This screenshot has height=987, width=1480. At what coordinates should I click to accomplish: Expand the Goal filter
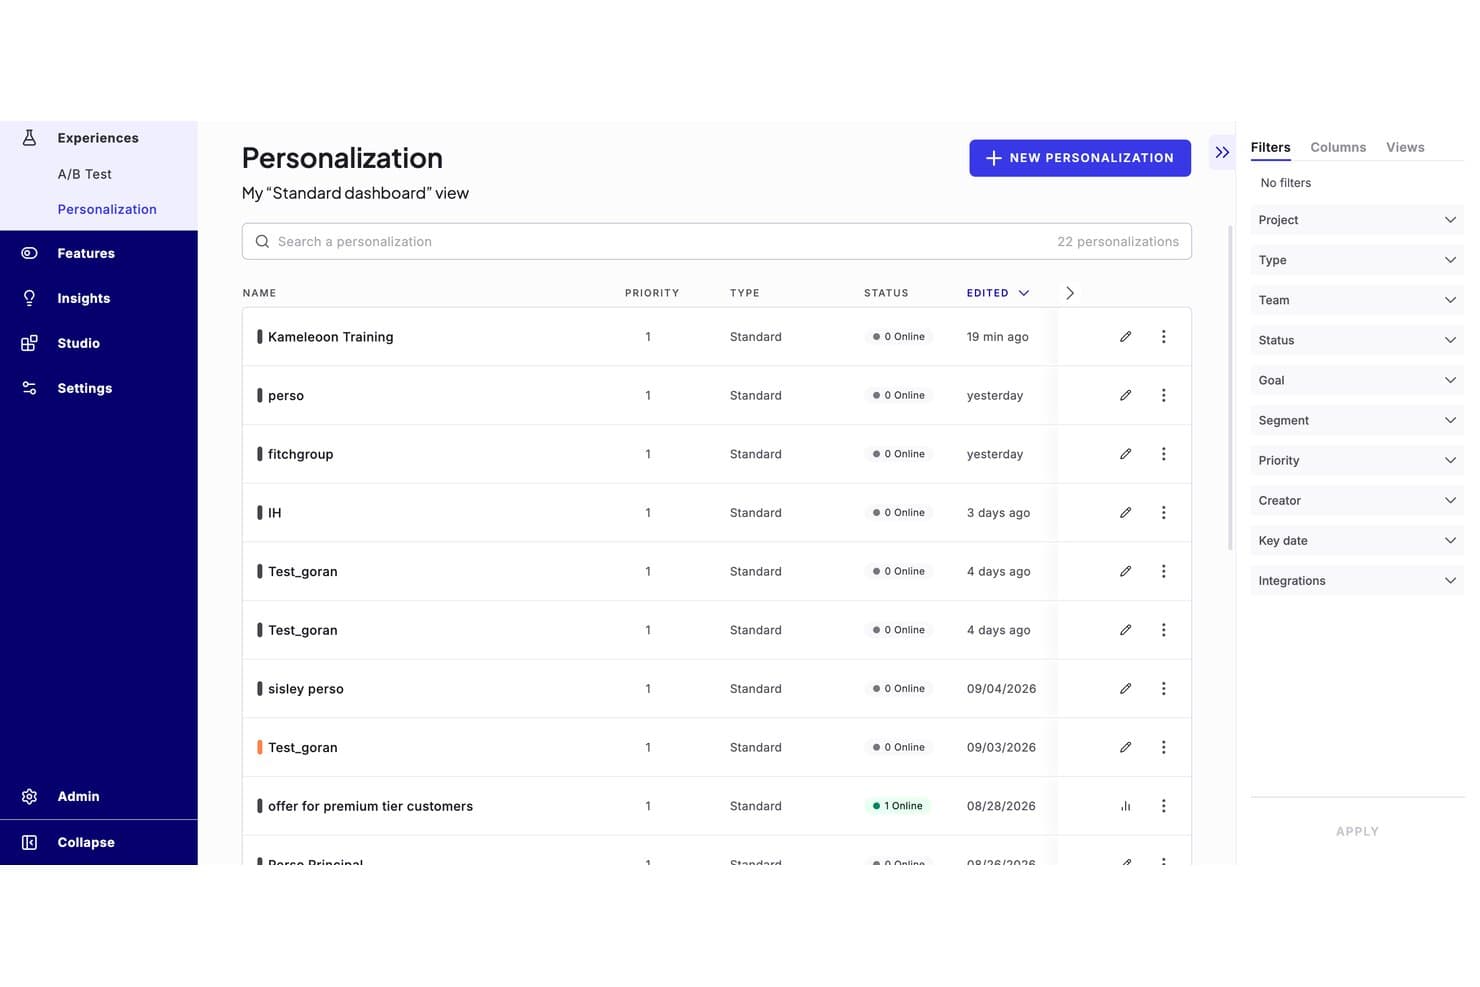tap(1356, 380)
